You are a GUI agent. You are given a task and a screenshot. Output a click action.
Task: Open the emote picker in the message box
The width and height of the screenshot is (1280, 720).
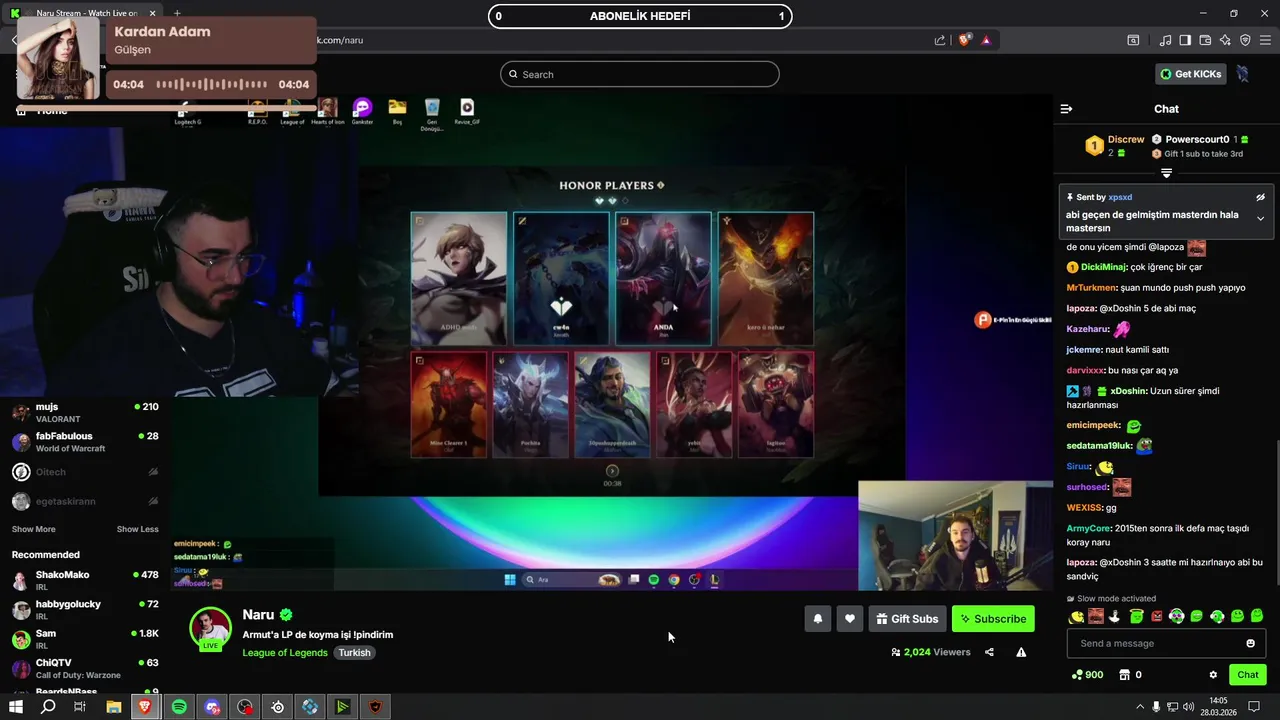point(1250,643)
